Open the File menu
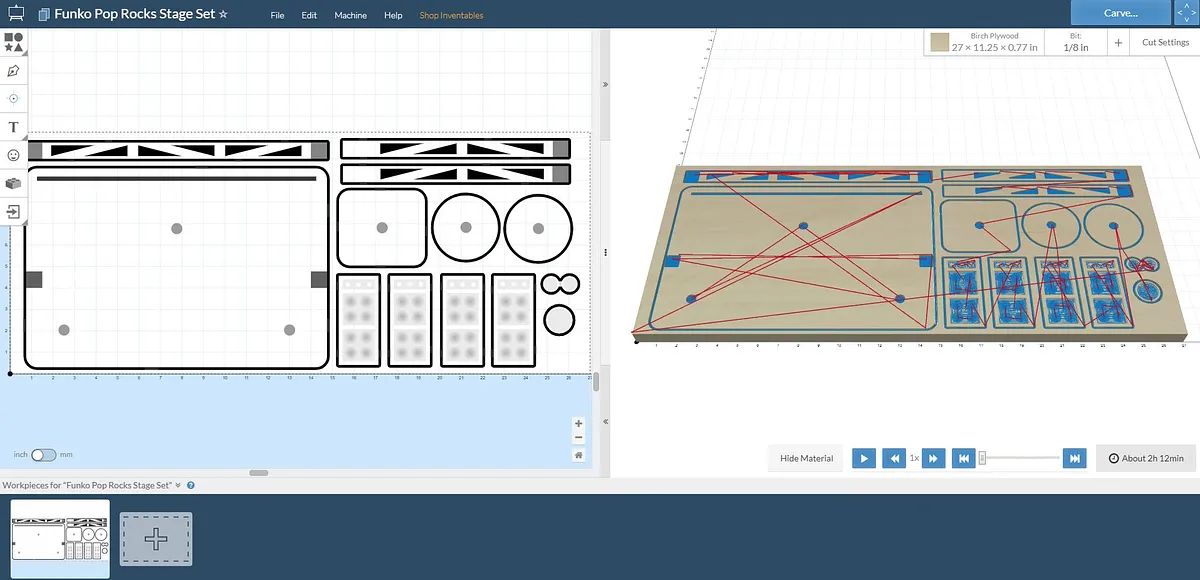Screen dimensions: 1200x580 [277, 16]
